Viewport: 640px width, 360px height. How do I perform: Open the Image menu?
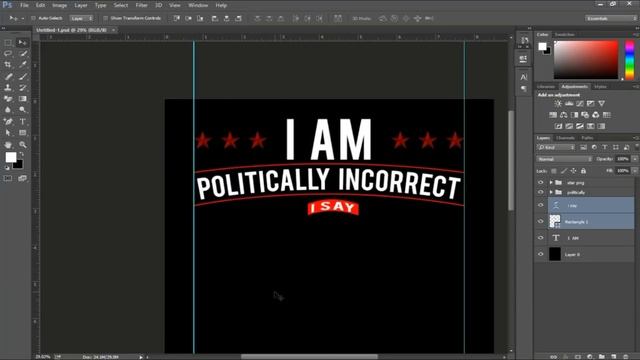(x=59, y=5)
